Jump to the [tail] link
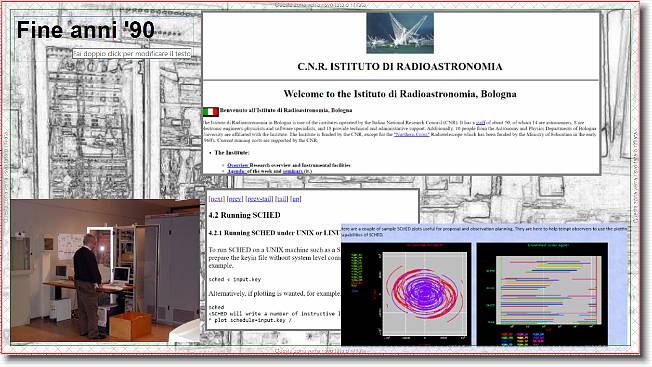Screen dimensions: 652x367 (x=282, y=199)
